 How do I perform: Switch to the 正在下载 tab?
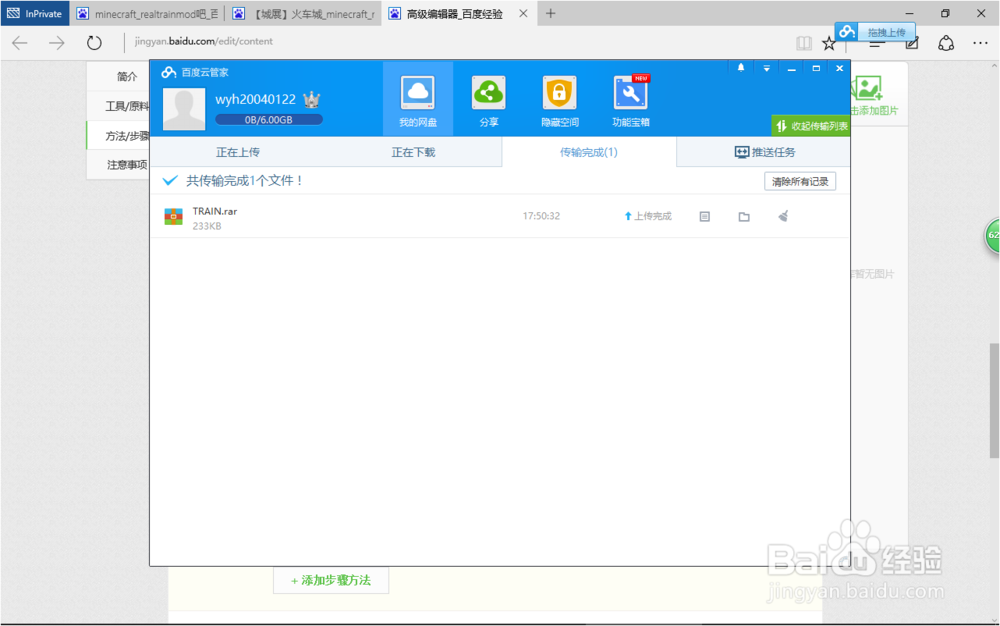pyautogui.click(x=413, y=152)
